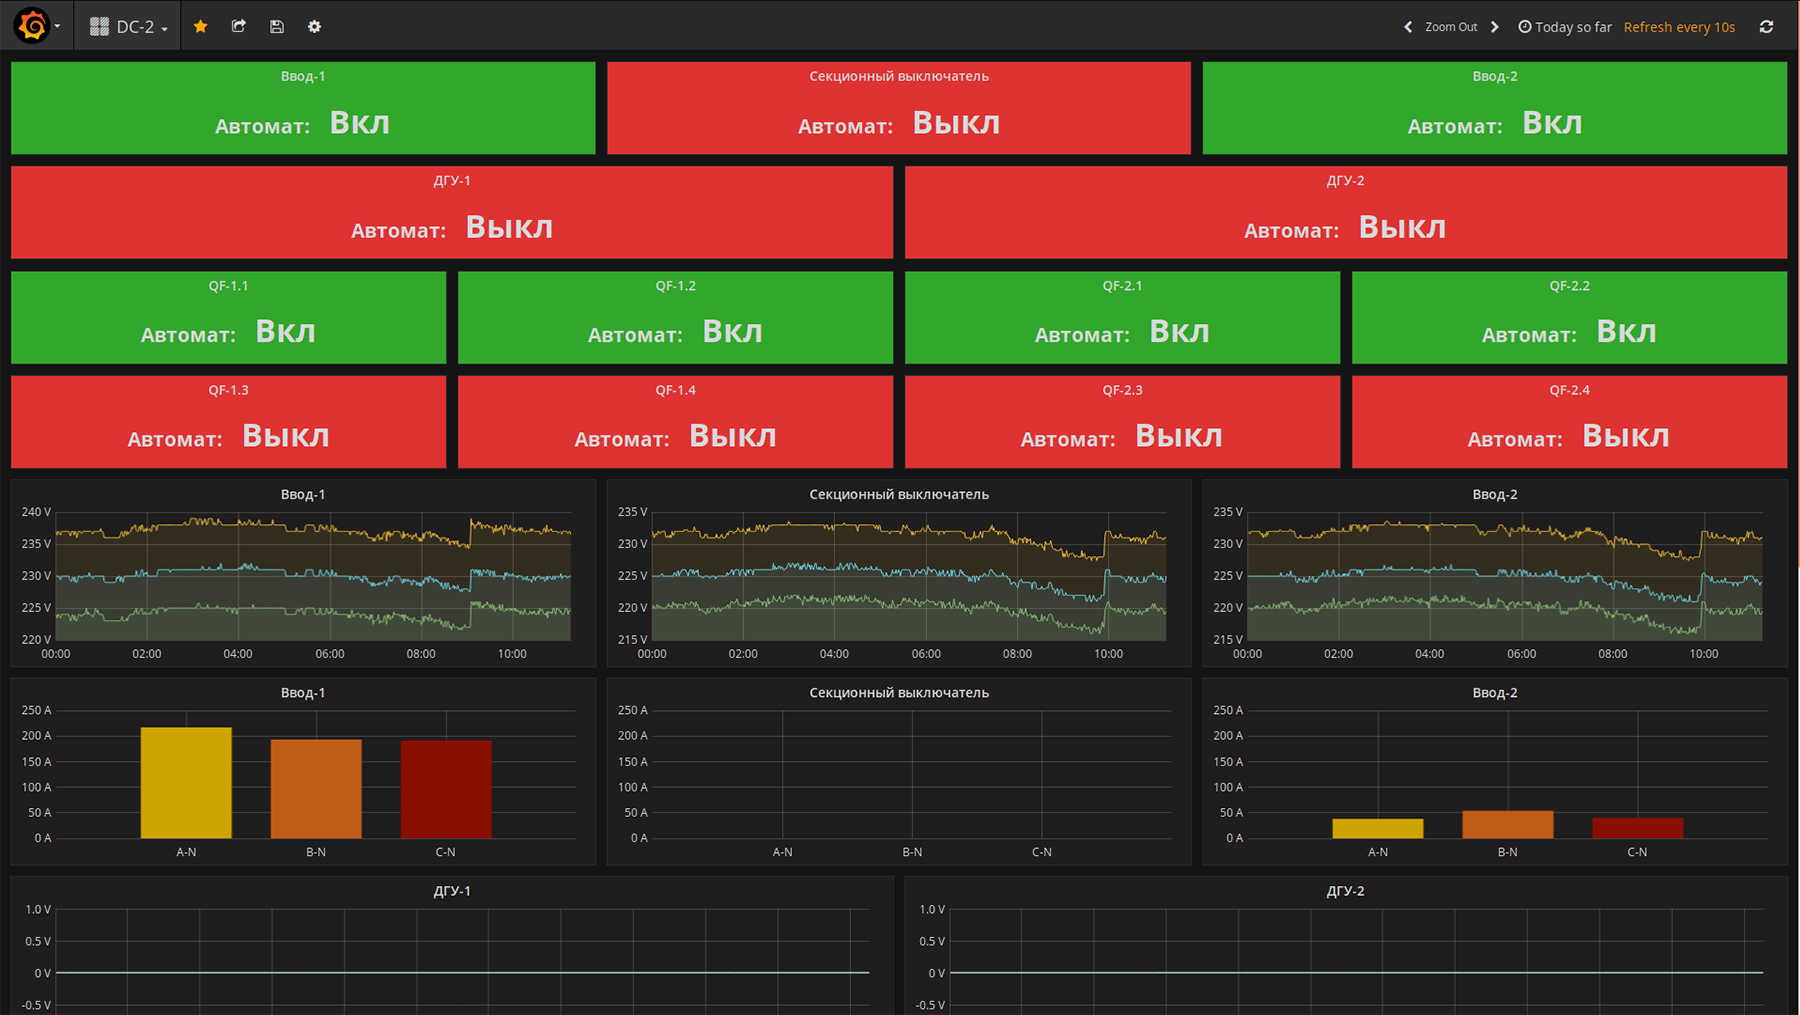Click the dark red C-N bar in Ввод-2 chart
The height and width of the screenshot is (1015, 1800).
pos(1638,828)
